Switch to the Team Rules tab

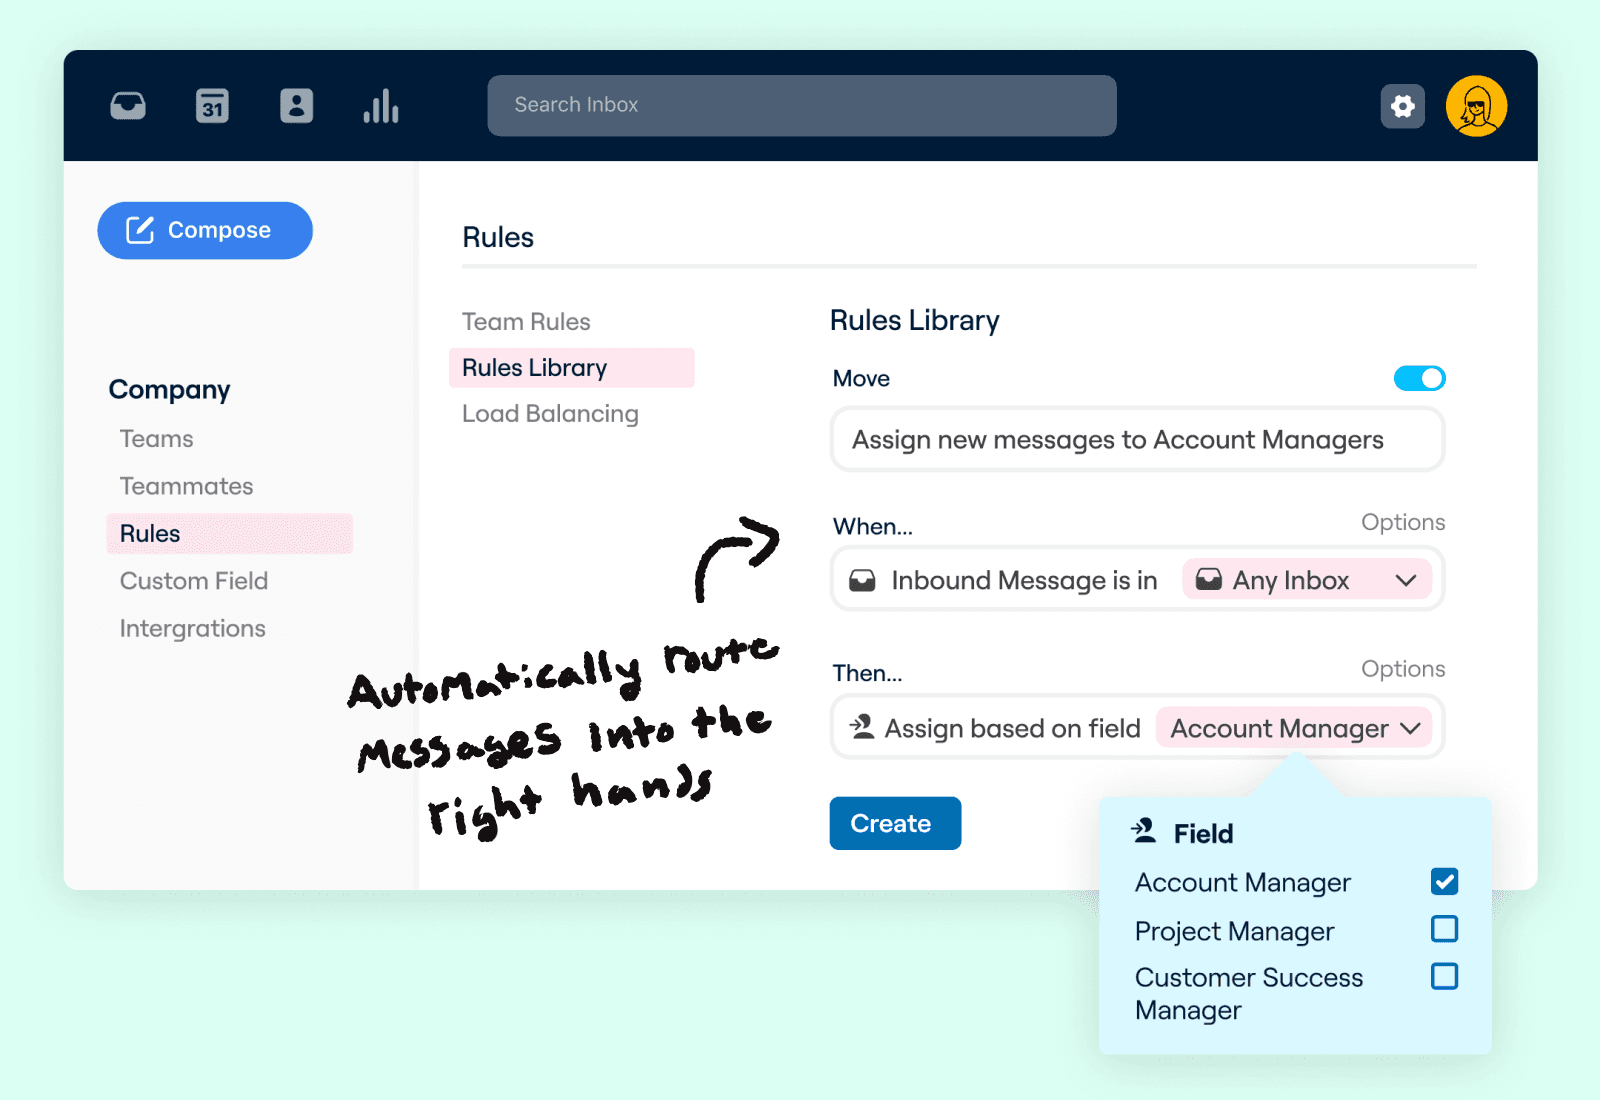click(x=526, y=322)
